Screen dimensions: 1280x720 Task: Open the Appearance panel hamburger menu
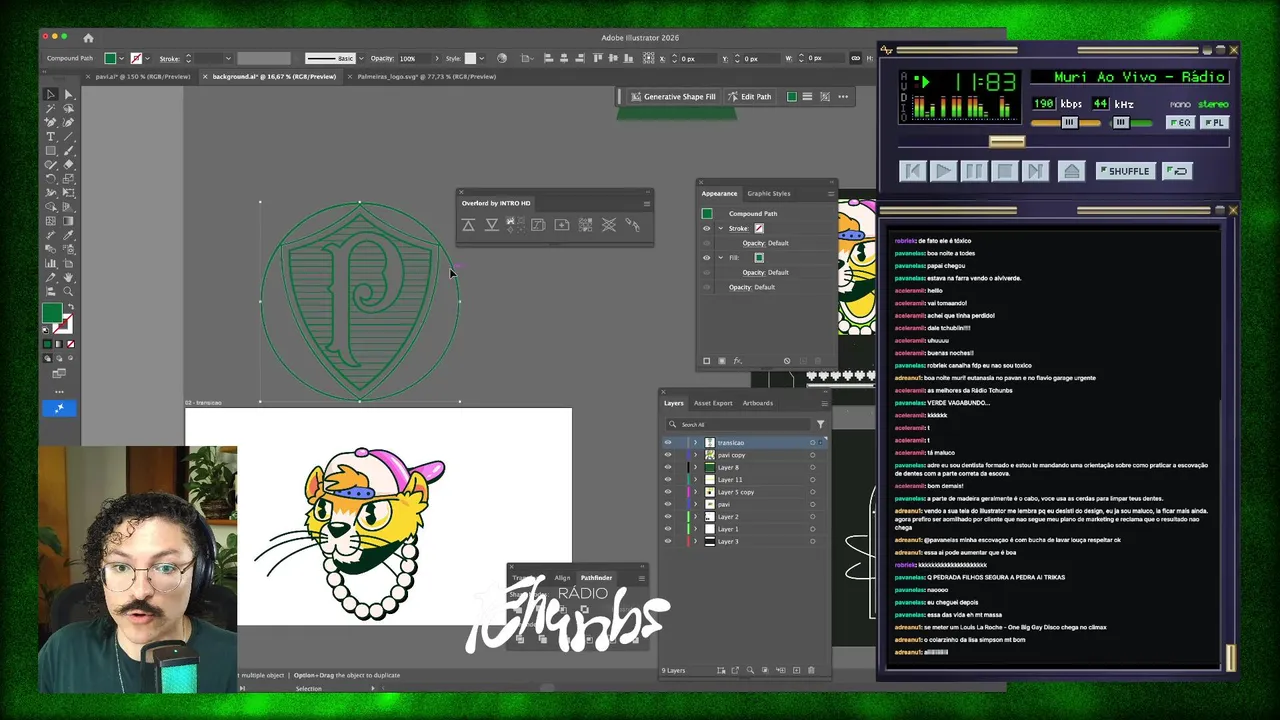[831, 194]
